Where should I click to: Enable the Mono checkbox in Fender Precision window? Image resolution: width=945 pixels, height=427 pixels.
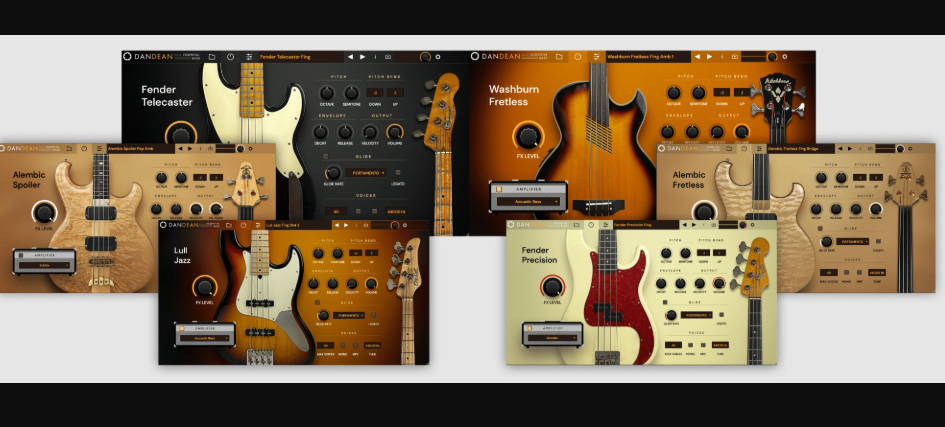[x=691, y=345]
